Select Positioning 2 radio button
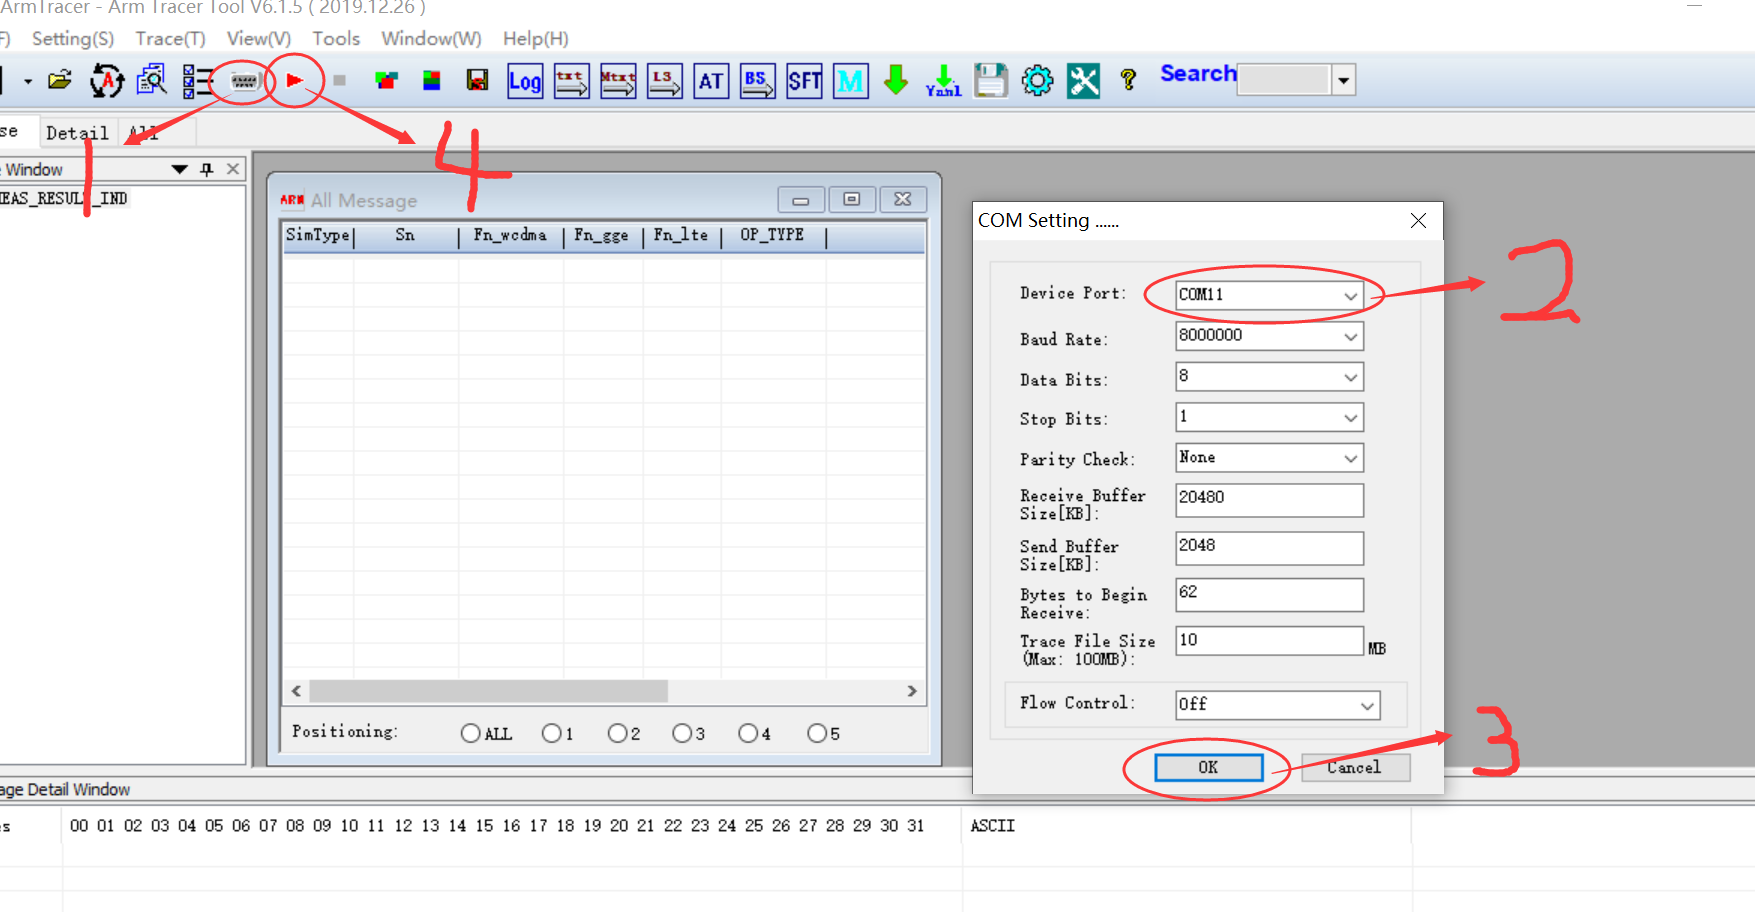This screenshot has height=912, width=1755. tap(617, 733)
